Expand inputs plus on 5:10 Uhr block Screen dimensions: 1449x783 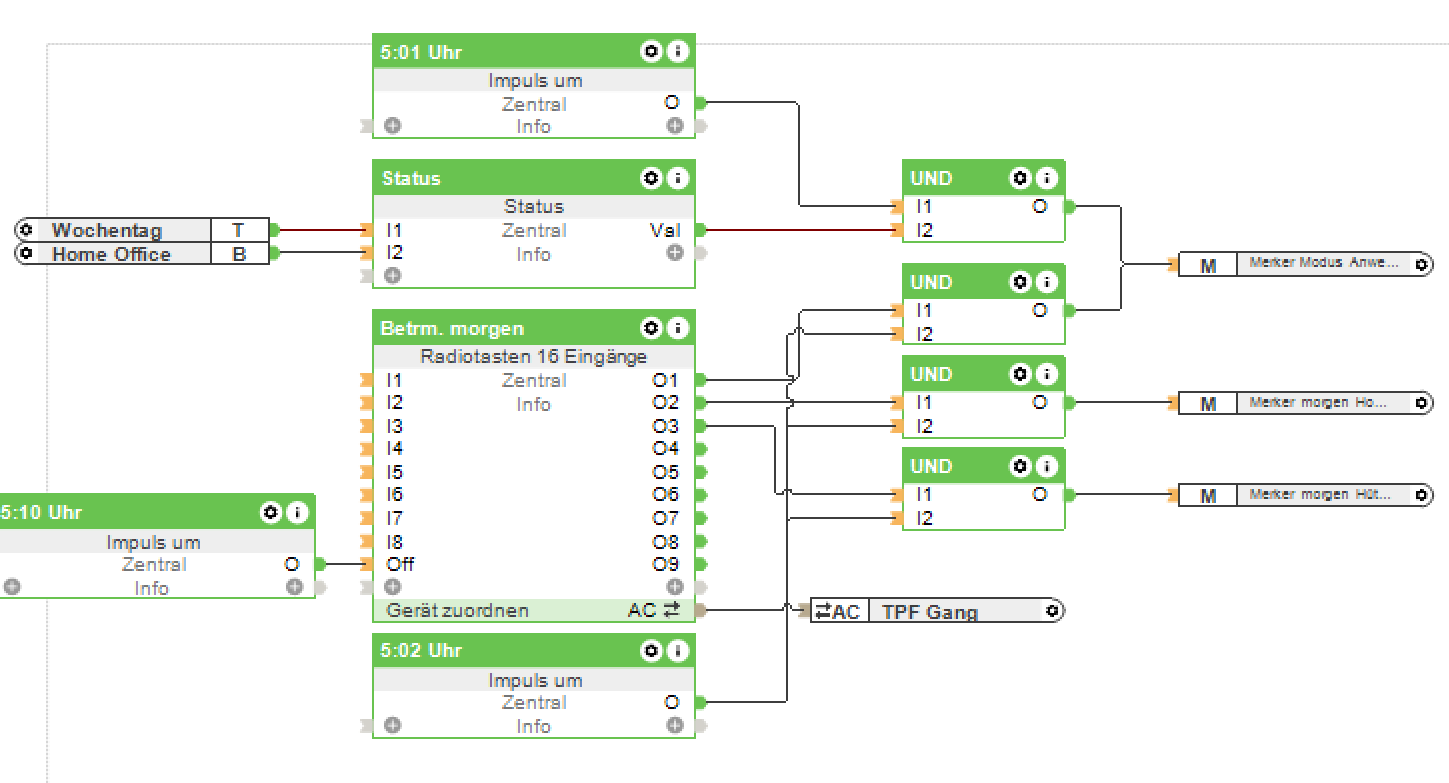pos(11,587)
